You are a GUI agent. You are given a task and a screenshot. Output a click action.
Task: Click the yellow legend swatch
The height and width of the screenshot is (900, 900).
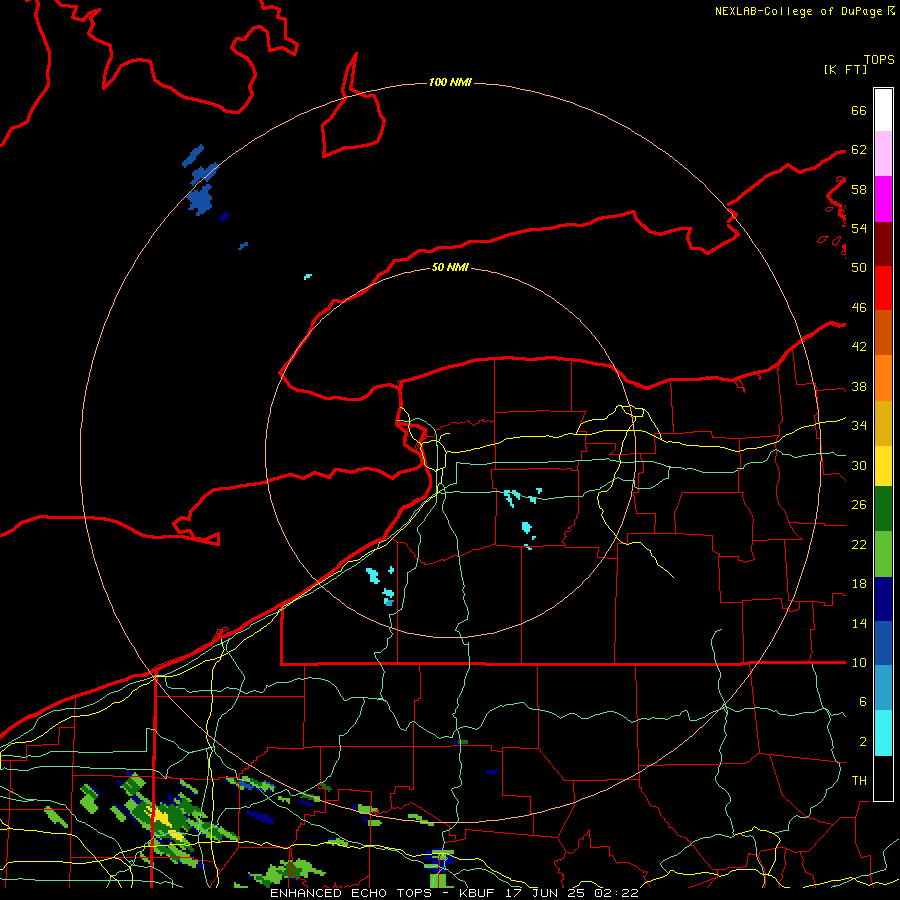tap(883, 466)
